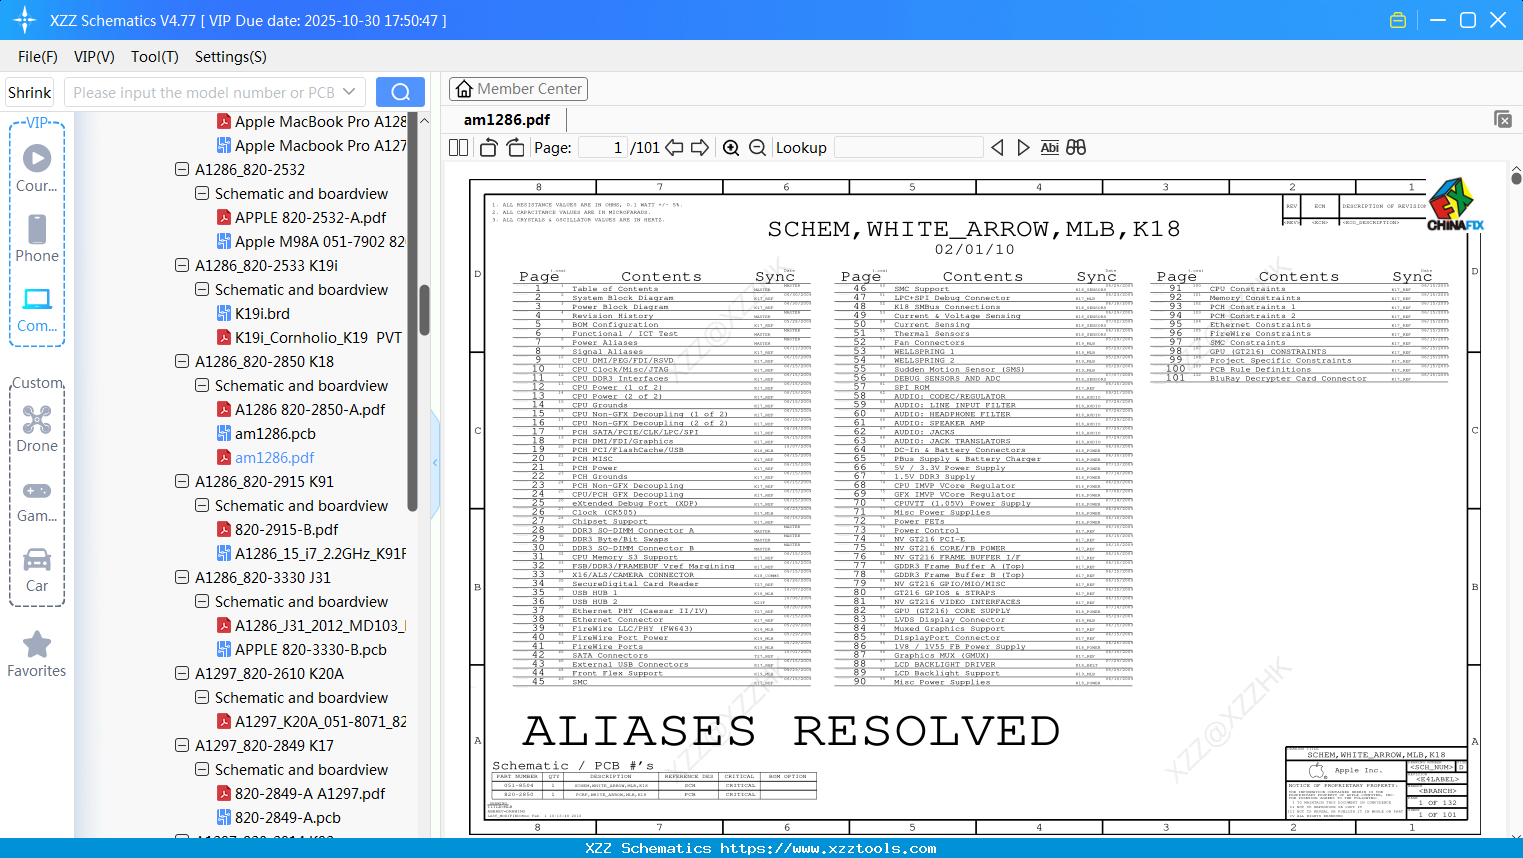Collapse the A1286_820-2850 K18 node
Viewport: 1523px width, 858px height.
click(x=182, y=362)
